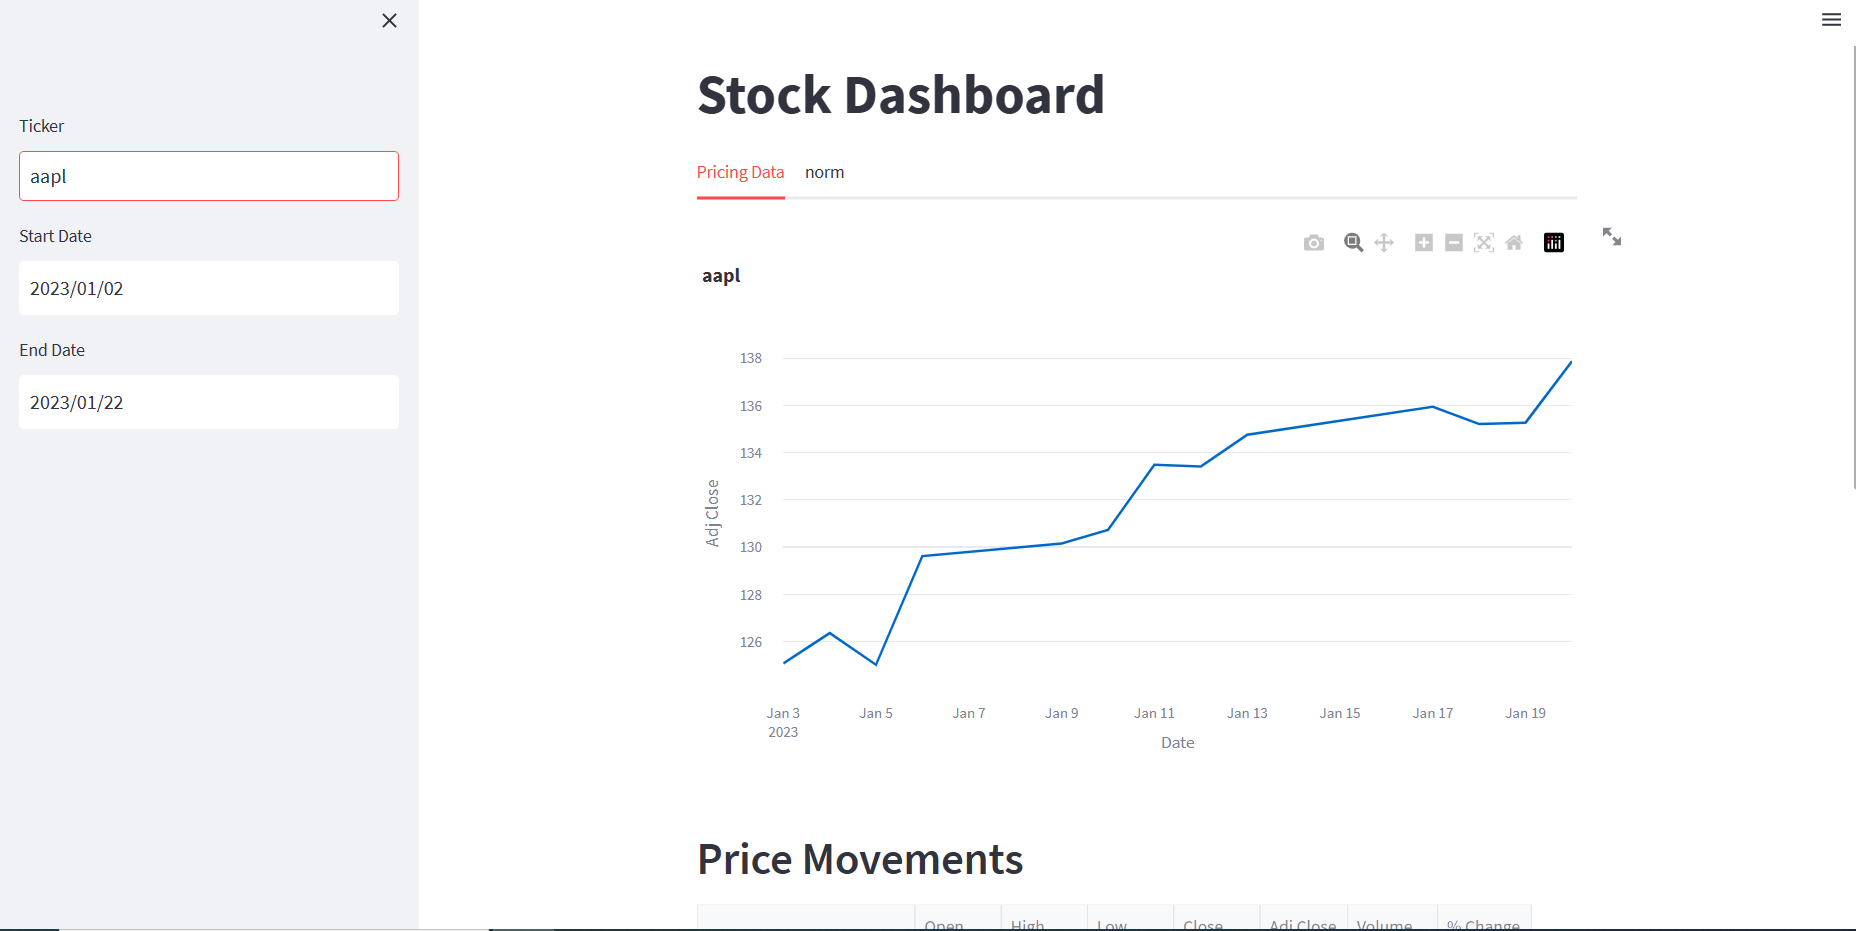Screen dimensions: 1856x931
Task: Select the aapl ticker text
Action: [x=48, y=176]
